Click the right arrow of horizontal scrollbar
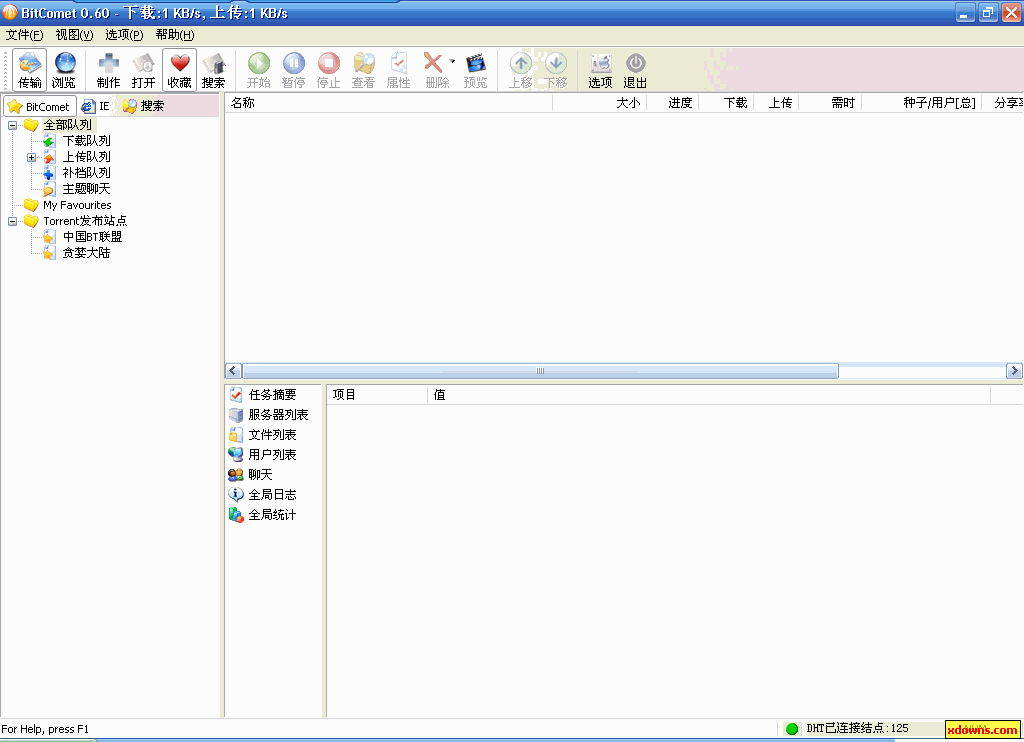Screen dimensions: 1024x742 [x=1014, y=371]
